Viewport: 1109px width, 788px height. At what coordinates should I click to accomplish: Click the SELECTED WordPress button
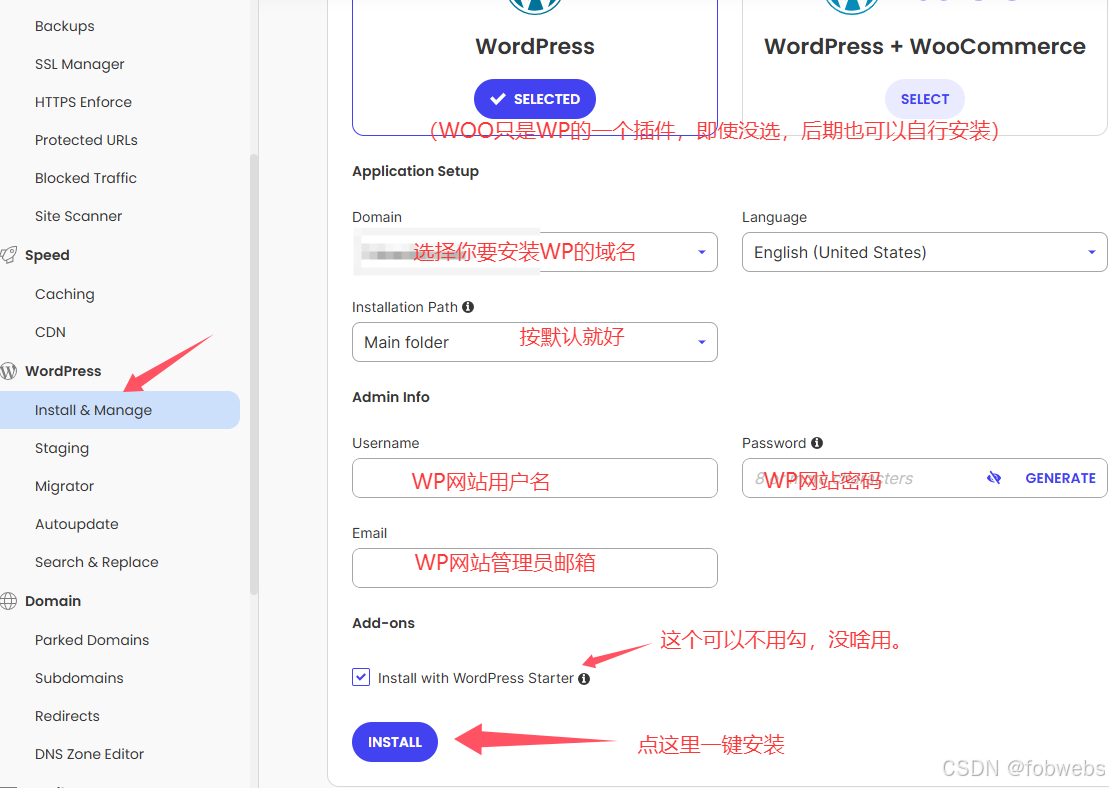535,99
